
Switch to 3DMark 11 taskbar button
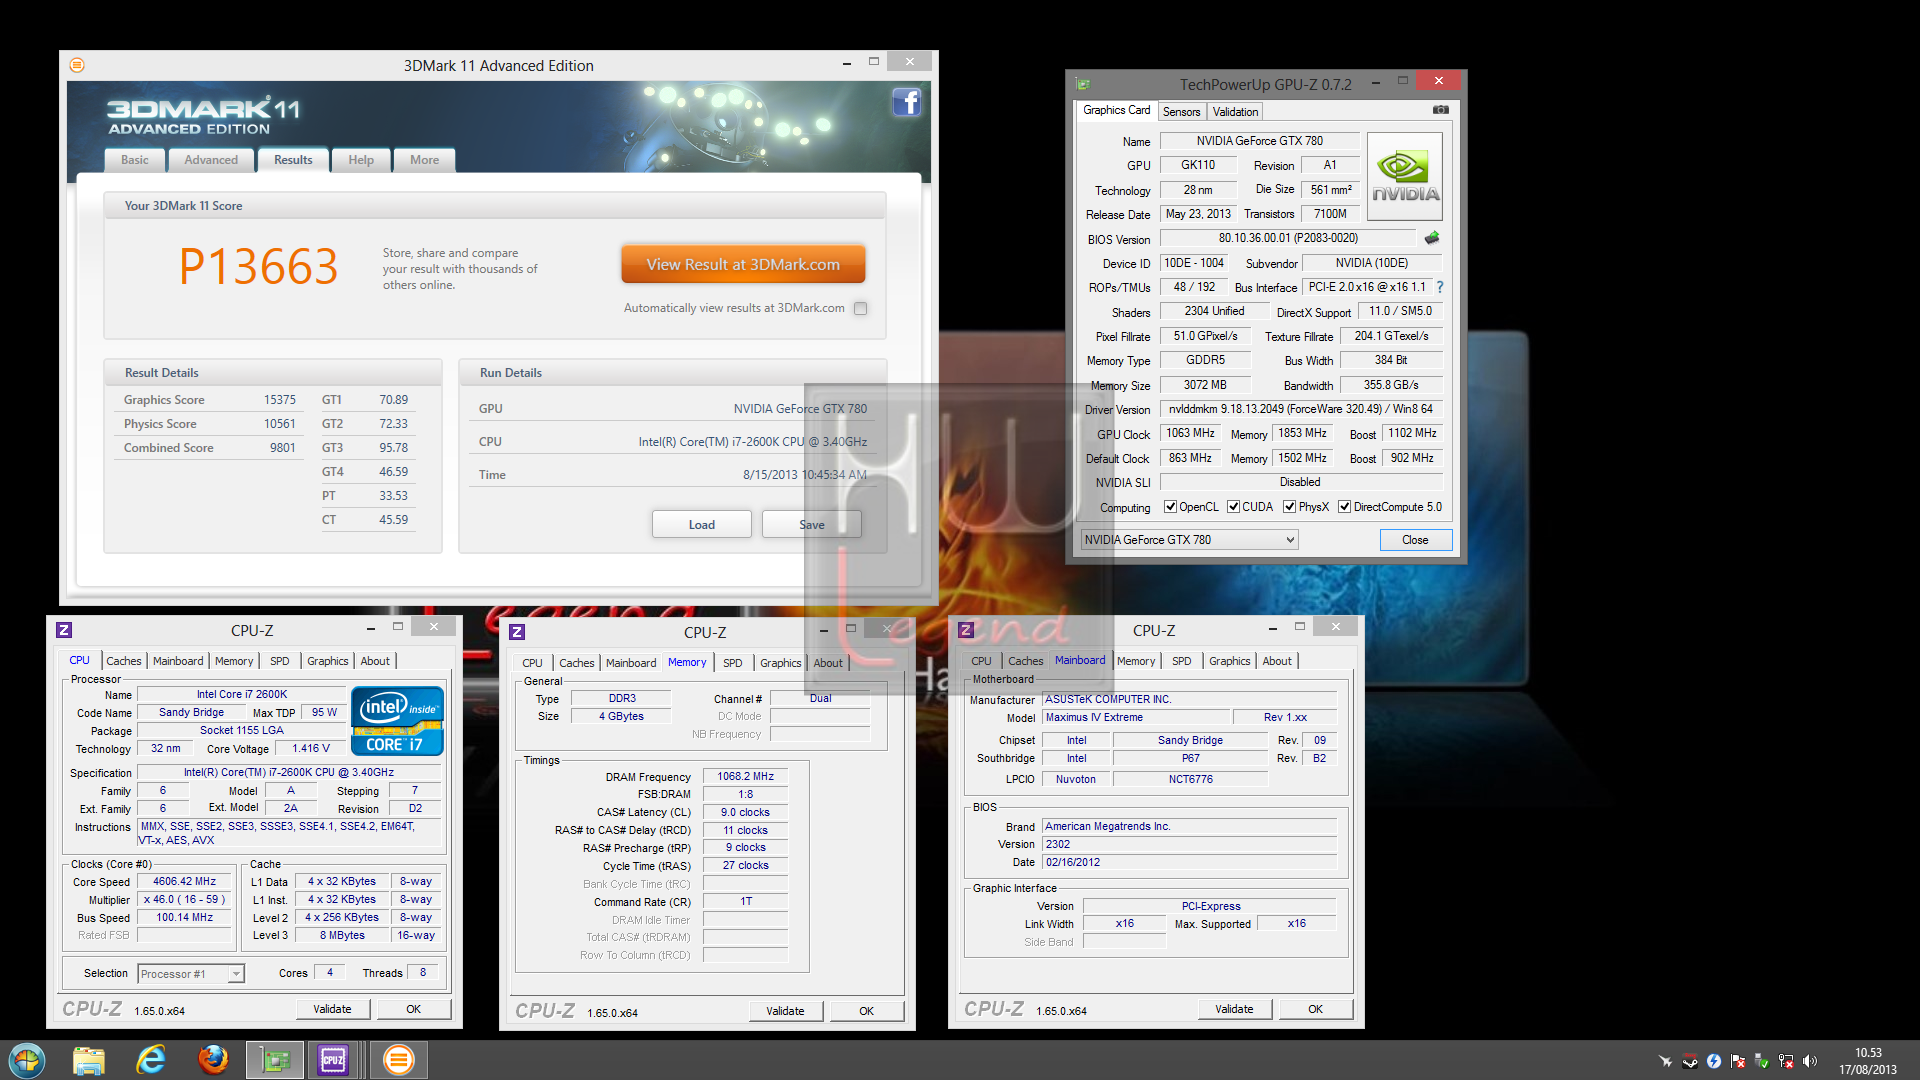[399, 1060]
